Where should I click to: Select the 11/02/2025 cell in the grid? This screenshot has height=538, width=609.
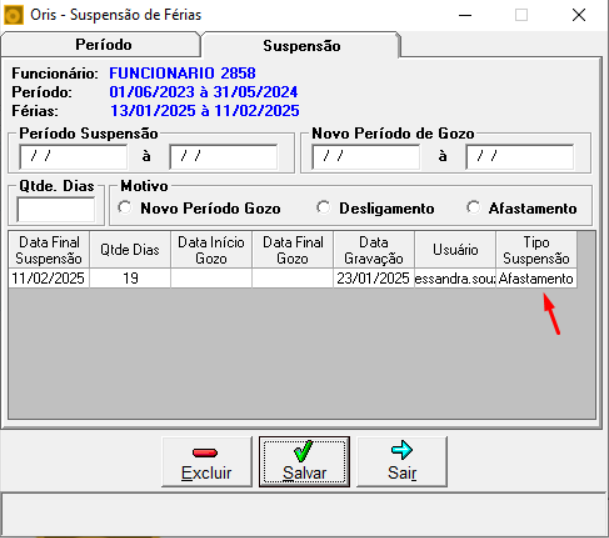[x=49, y=279]
